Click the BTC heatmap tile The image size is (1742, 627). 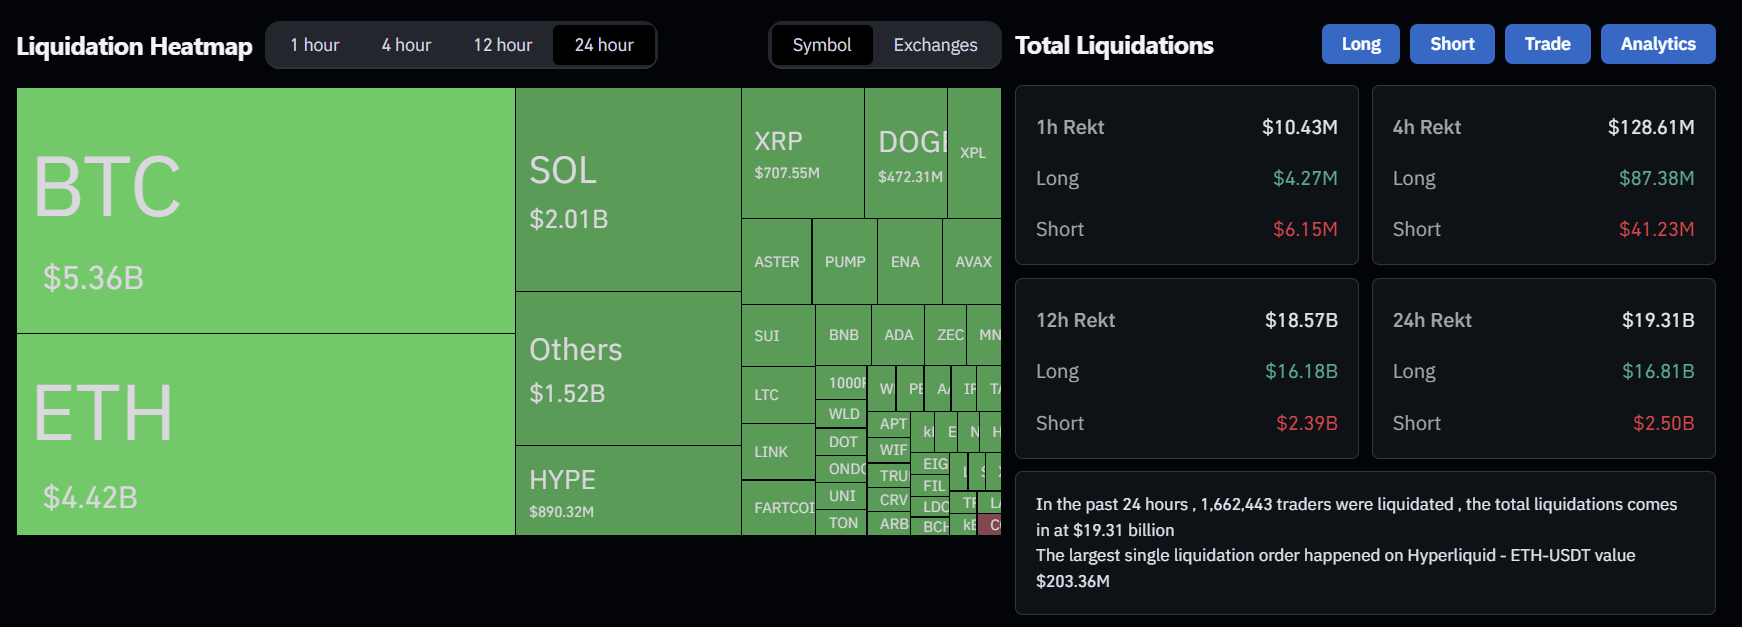[x=266, y=210]
